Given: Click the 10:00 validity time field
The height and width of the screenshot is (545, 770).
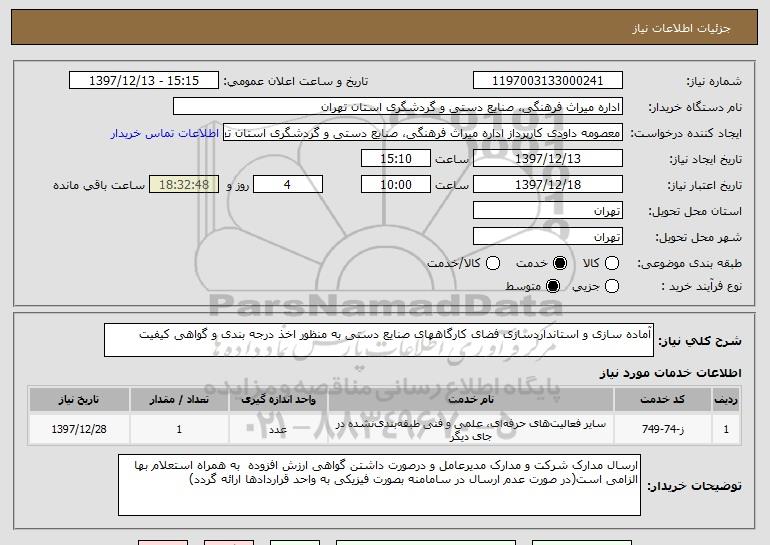Looking at the screenshot, I should (x=396, y=185).
